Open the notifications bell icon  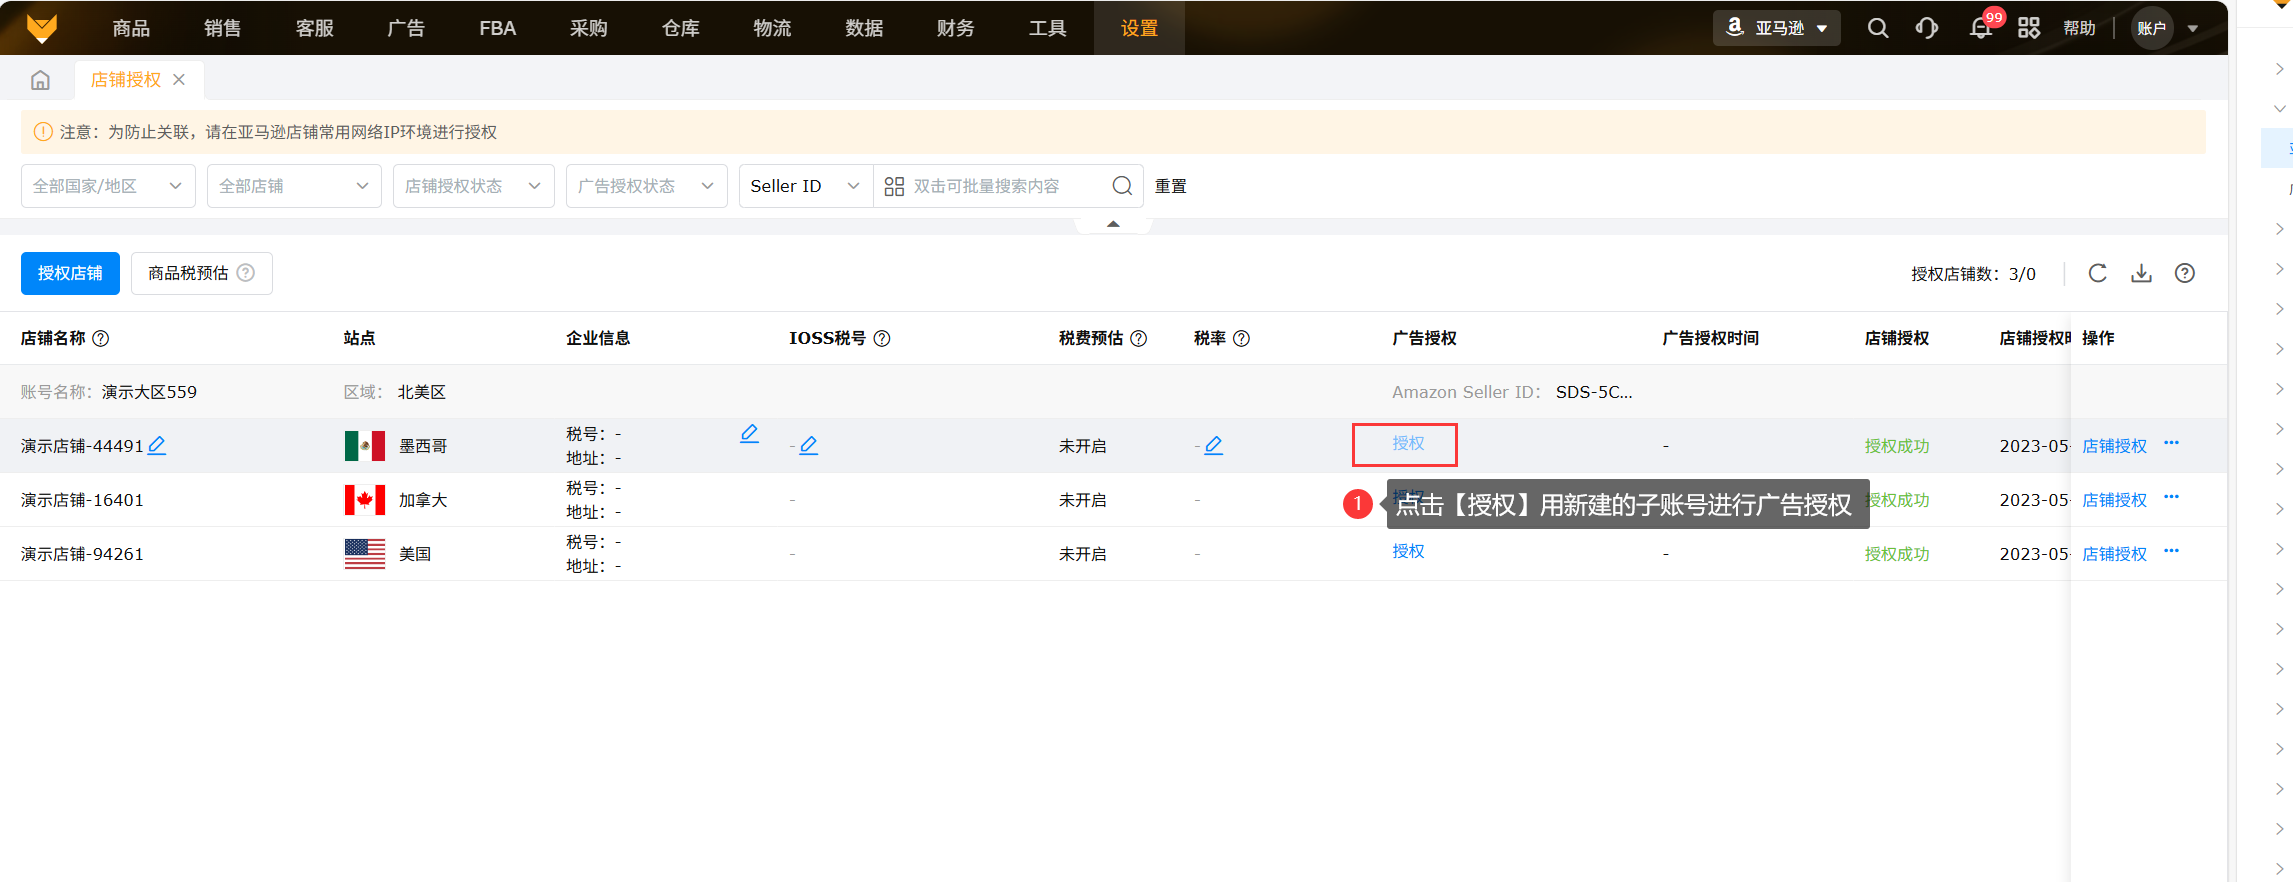[1980, 28]
